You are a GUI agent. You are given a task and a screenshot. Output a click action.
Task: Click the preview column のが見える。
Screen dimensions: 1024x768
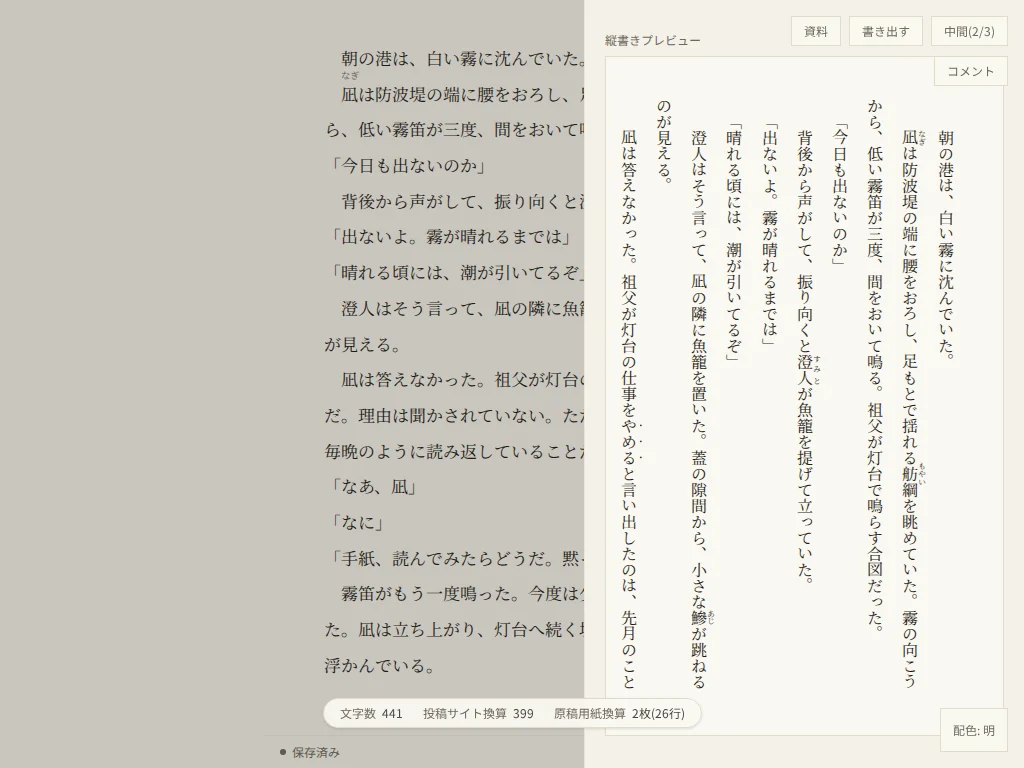[664, 142]
